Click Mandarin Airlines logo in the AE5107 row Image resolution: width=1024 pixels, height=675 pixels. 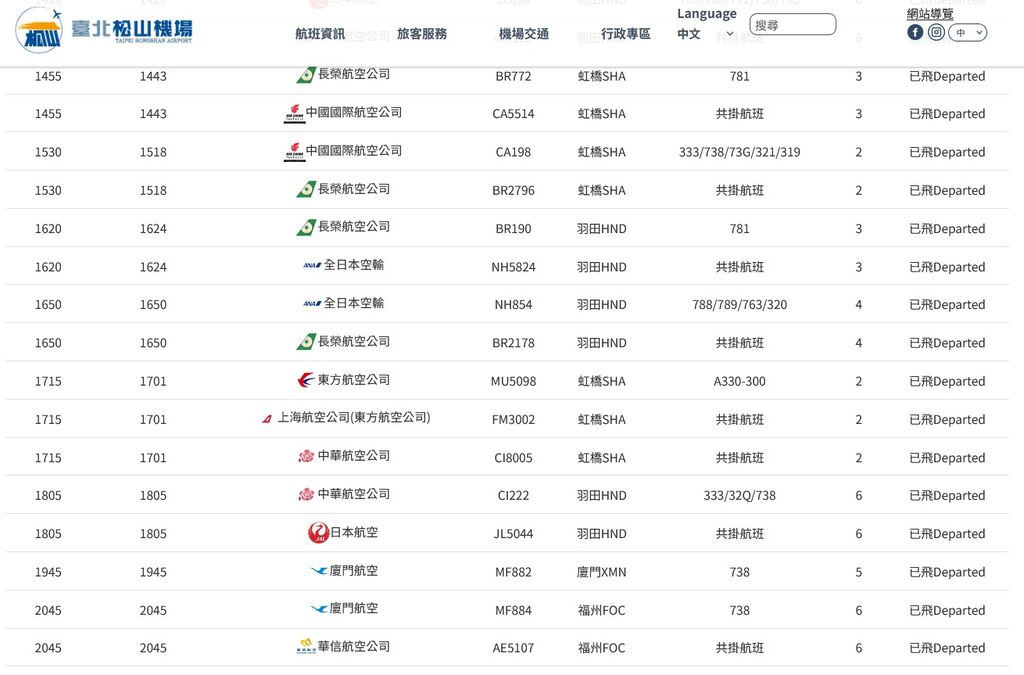[x=306, y=647]
